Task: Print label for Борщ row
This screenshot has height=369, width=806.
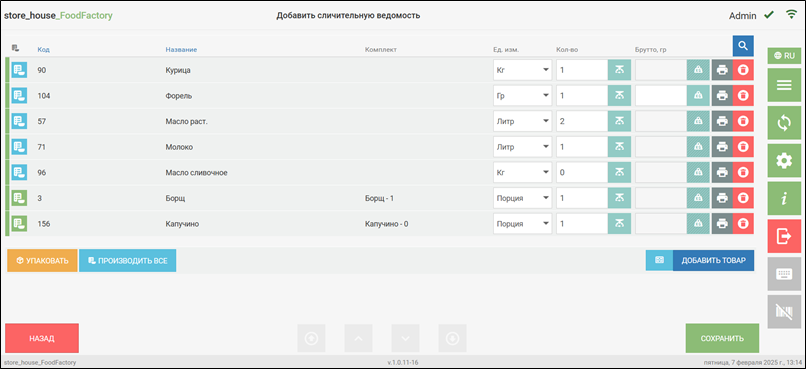Action: (x=722, y=198)
